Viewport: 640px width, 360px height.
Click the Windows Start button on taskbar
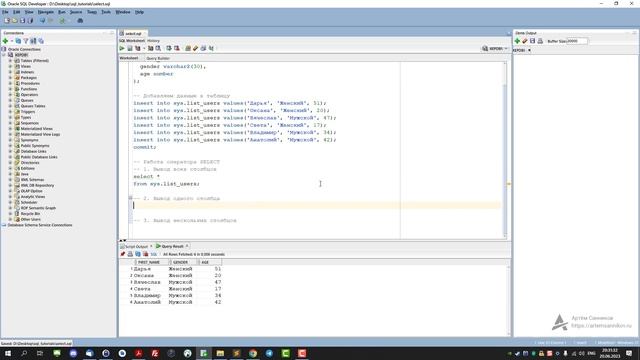pos(8,353)
